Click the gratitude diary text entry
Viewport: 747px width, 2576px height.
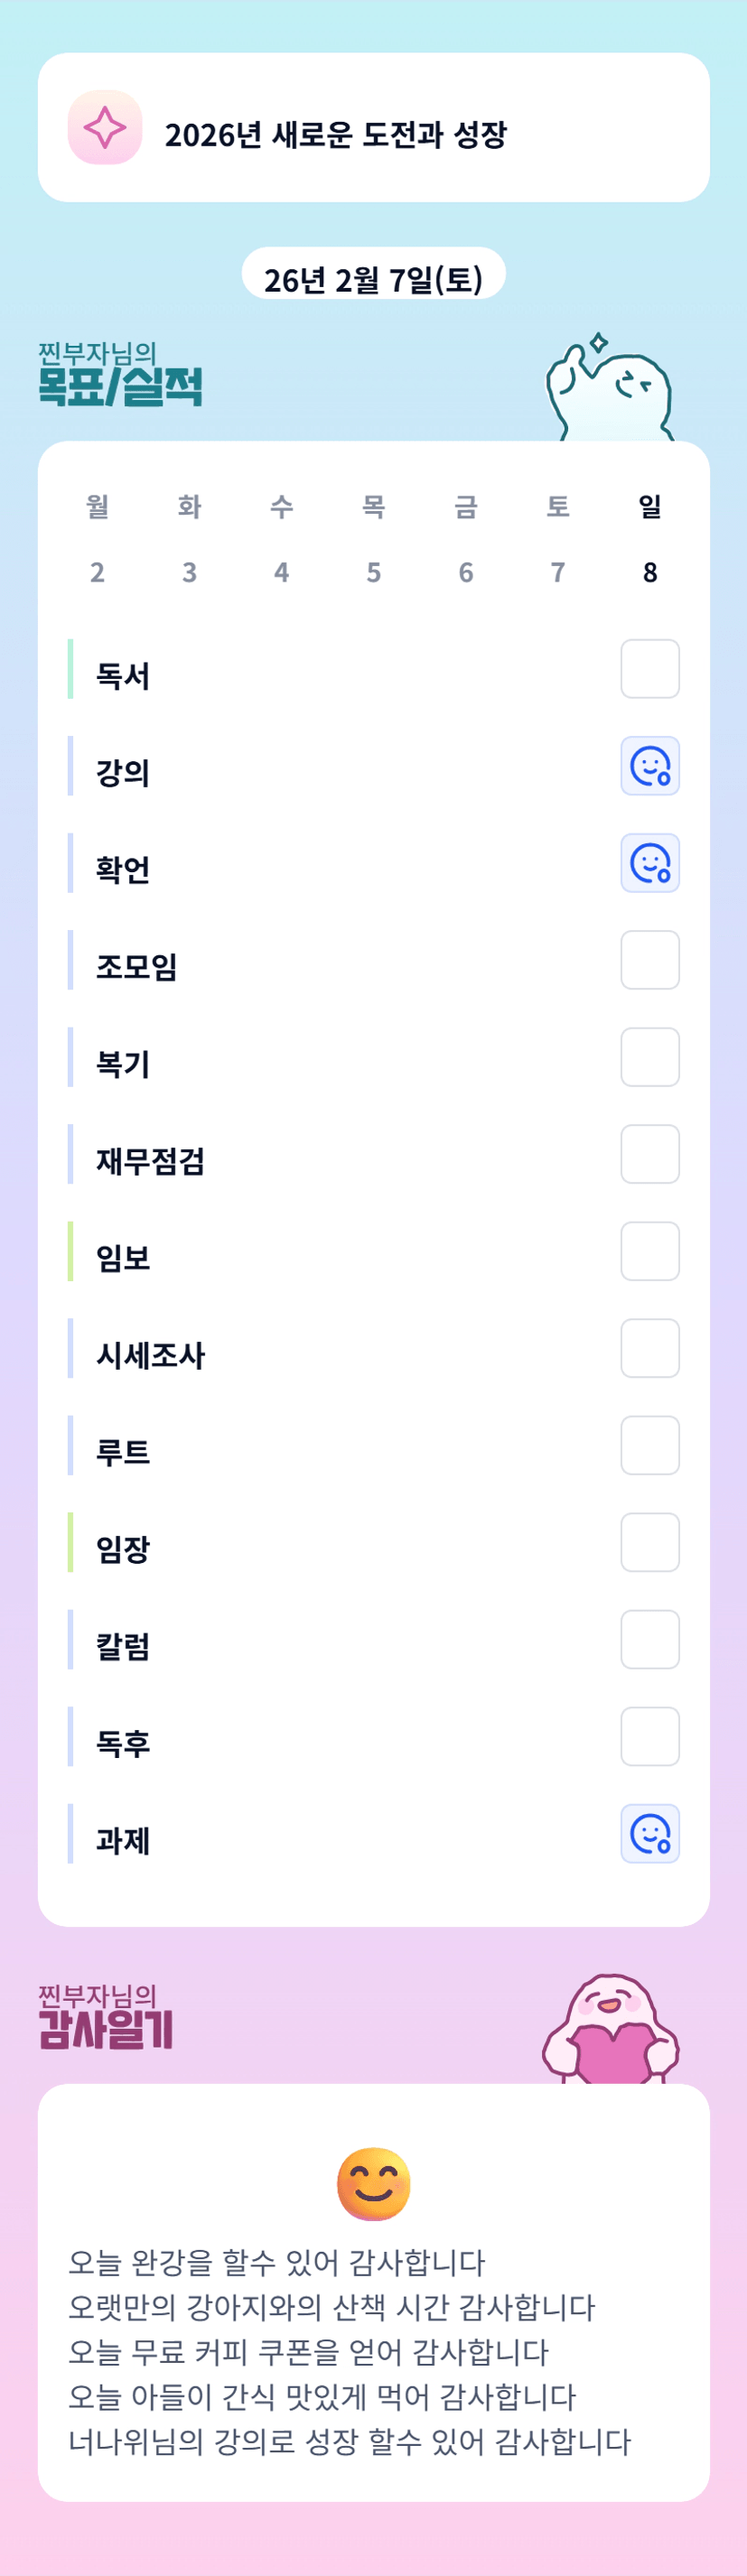click(x=350, y=2351)
